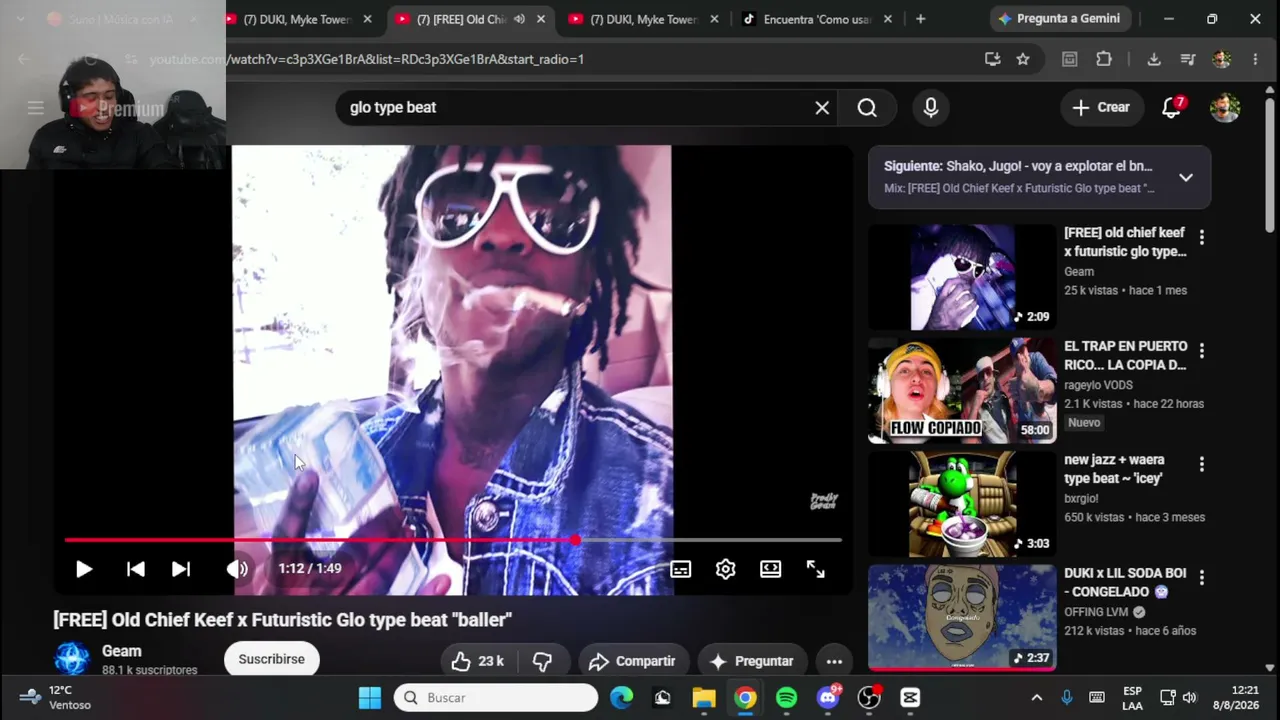The image size is (1280, 720).
Task: Click the 'Crear' button
Action: (1101, 108)
